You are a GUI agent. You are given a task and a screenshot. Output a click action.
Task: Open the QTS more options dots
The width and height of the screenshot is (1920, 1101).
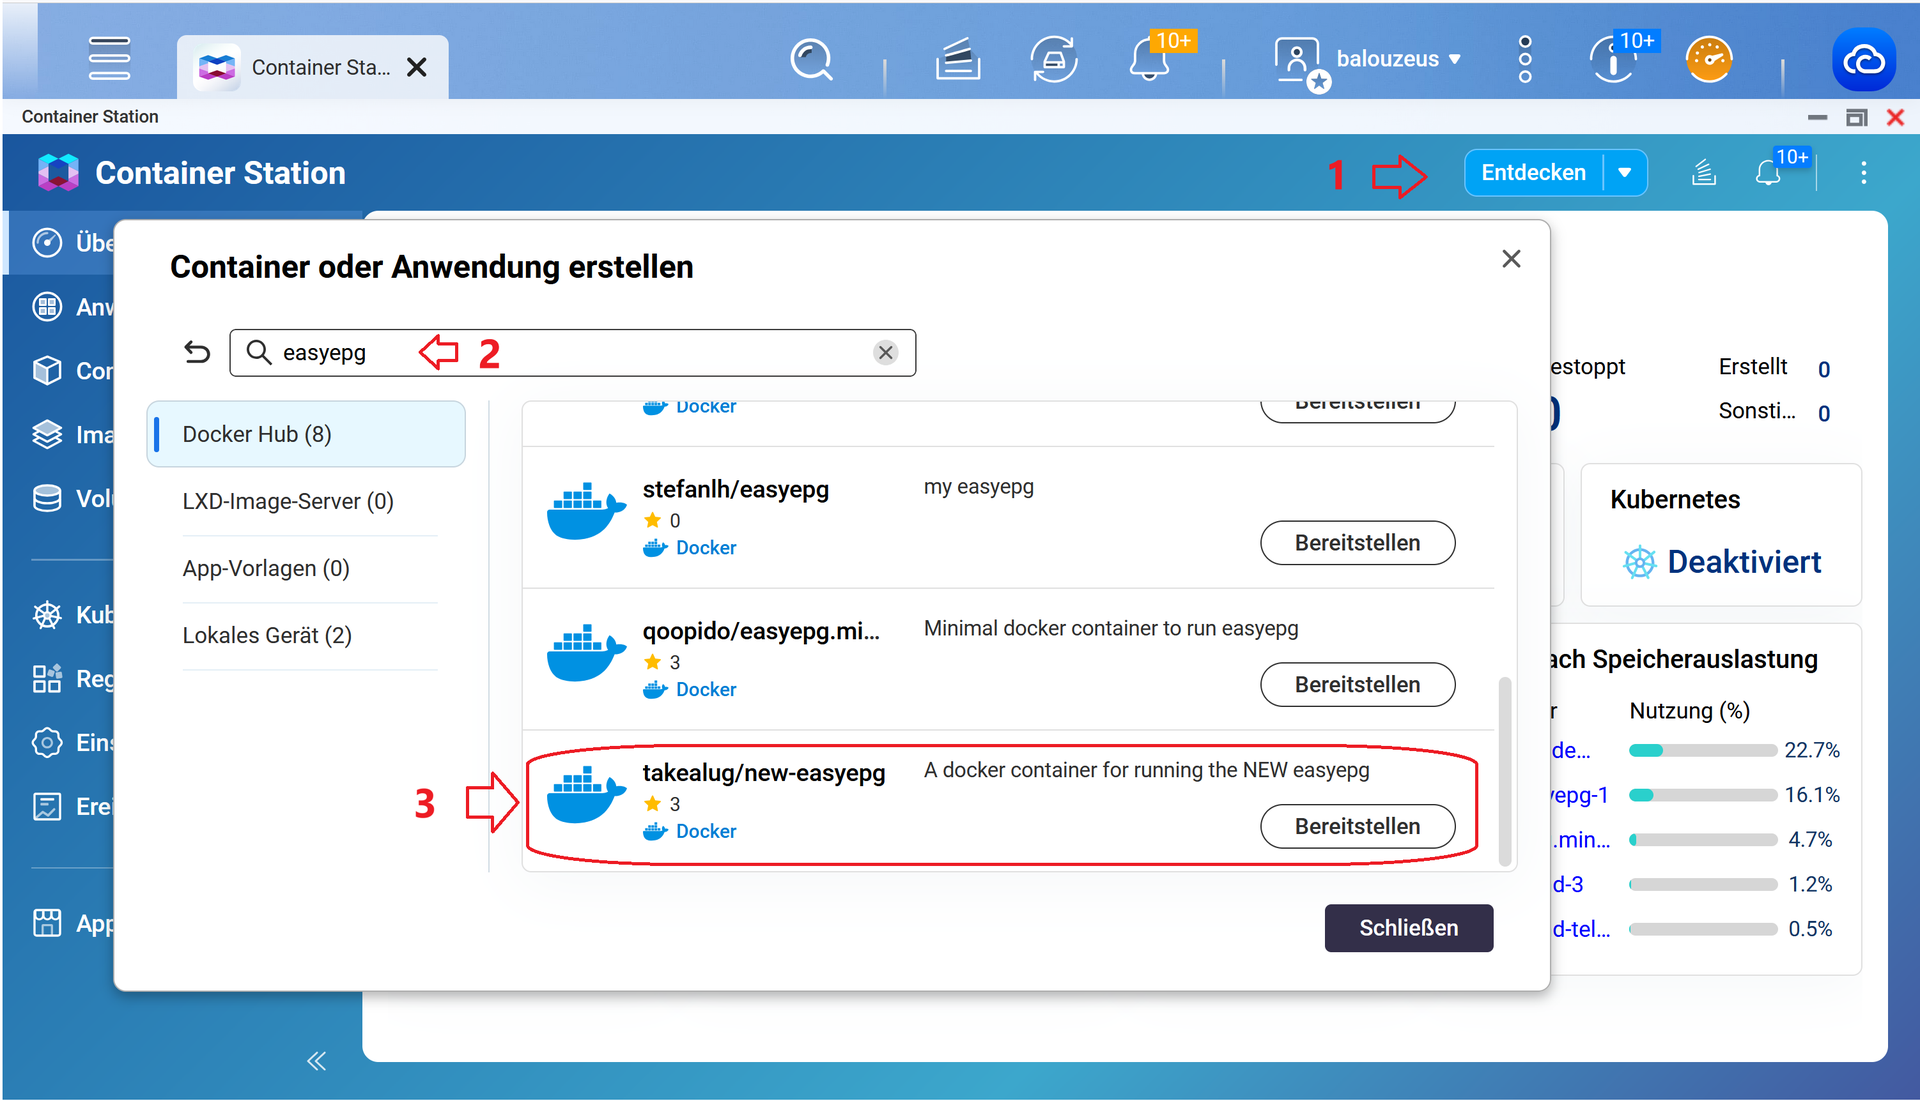pos(1525,59)
